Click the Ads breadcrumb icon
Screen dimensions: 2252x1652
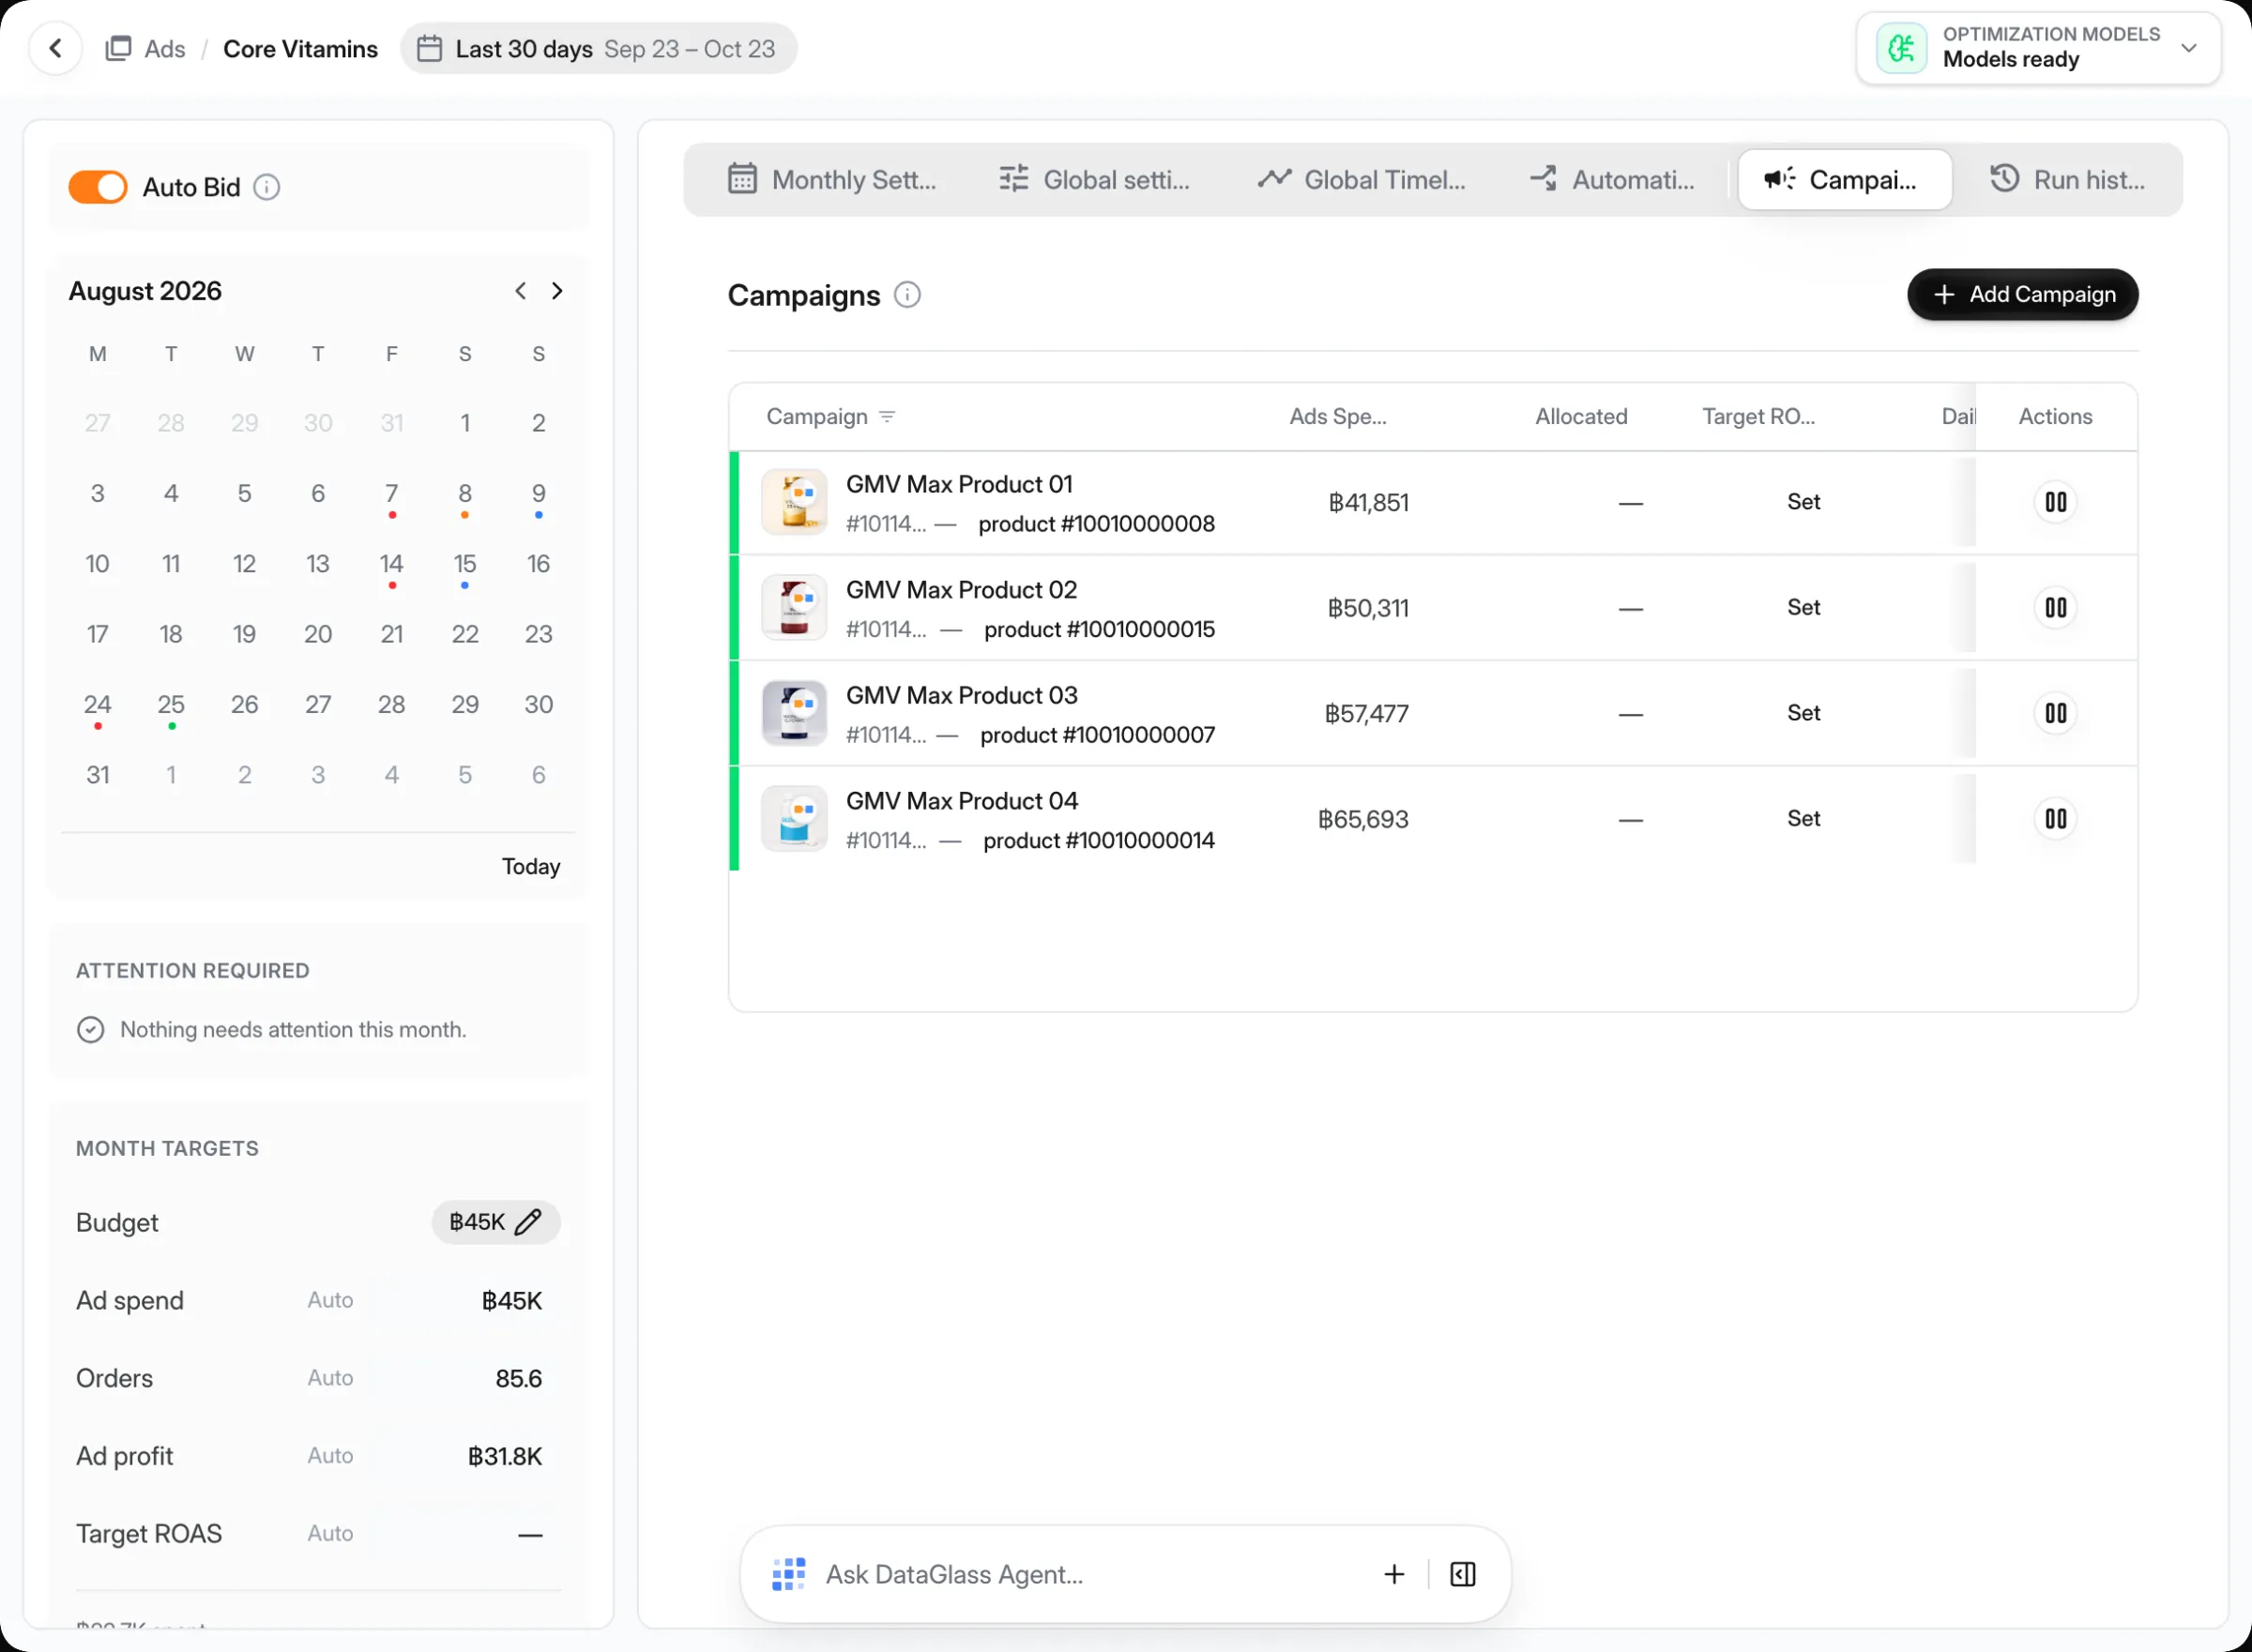coord(119,48)
